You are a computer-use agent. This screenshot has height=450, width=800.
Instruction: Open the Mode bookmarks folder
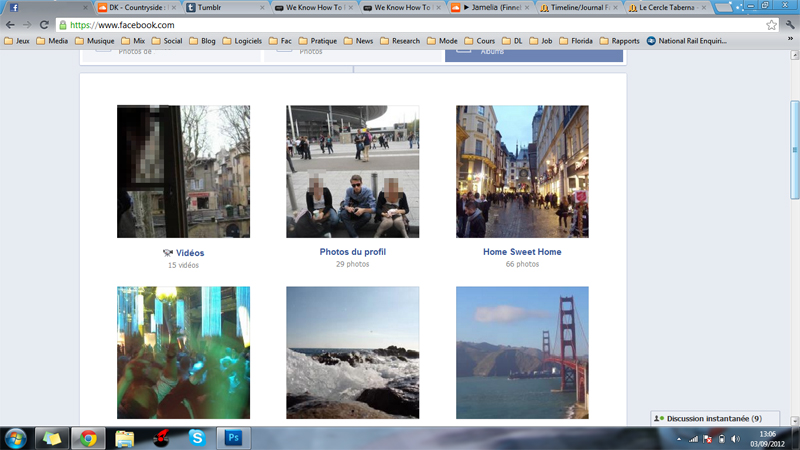(x=442, y=41)
